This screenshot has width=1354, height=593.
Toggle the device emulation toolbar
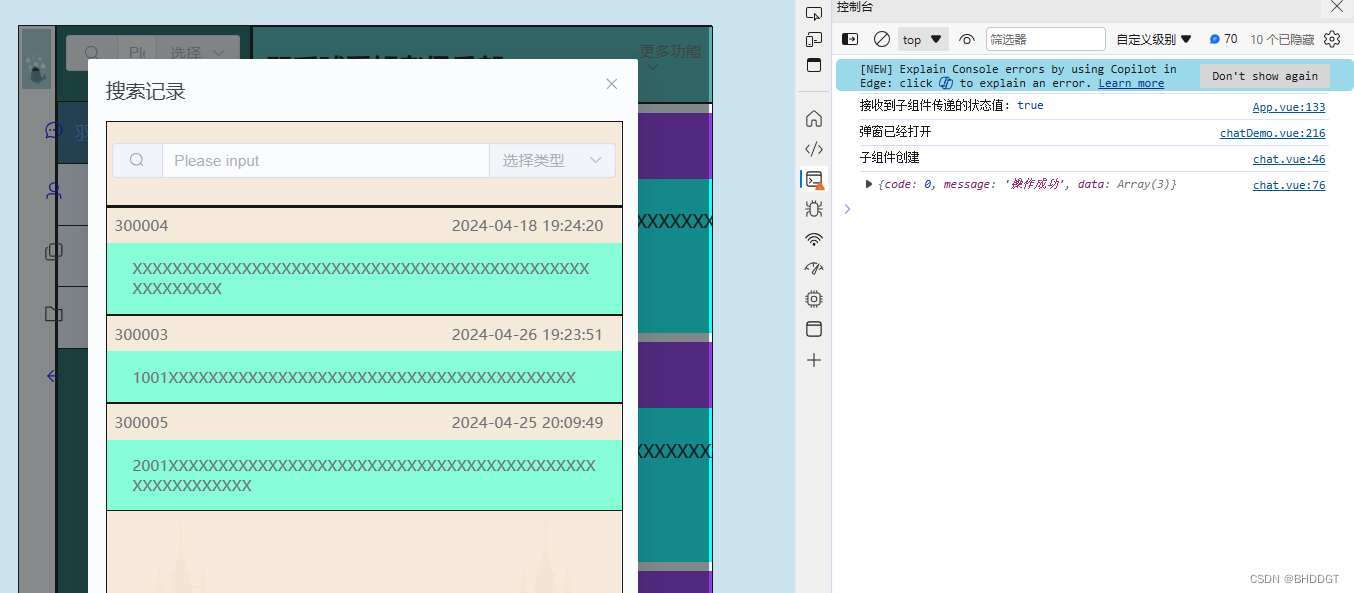click(813, 40)
